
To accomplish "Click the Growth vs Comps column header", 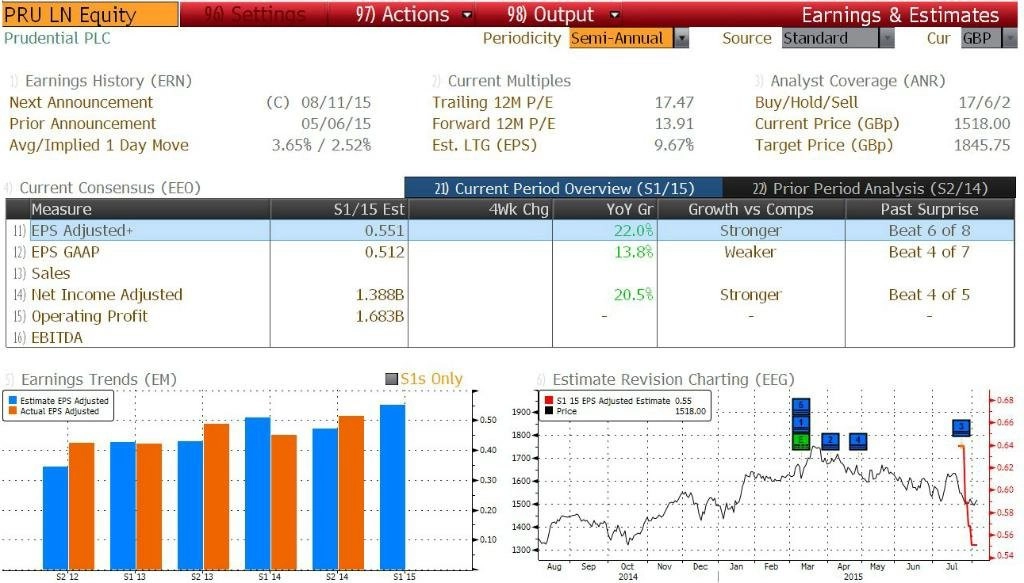I will 751,210.
